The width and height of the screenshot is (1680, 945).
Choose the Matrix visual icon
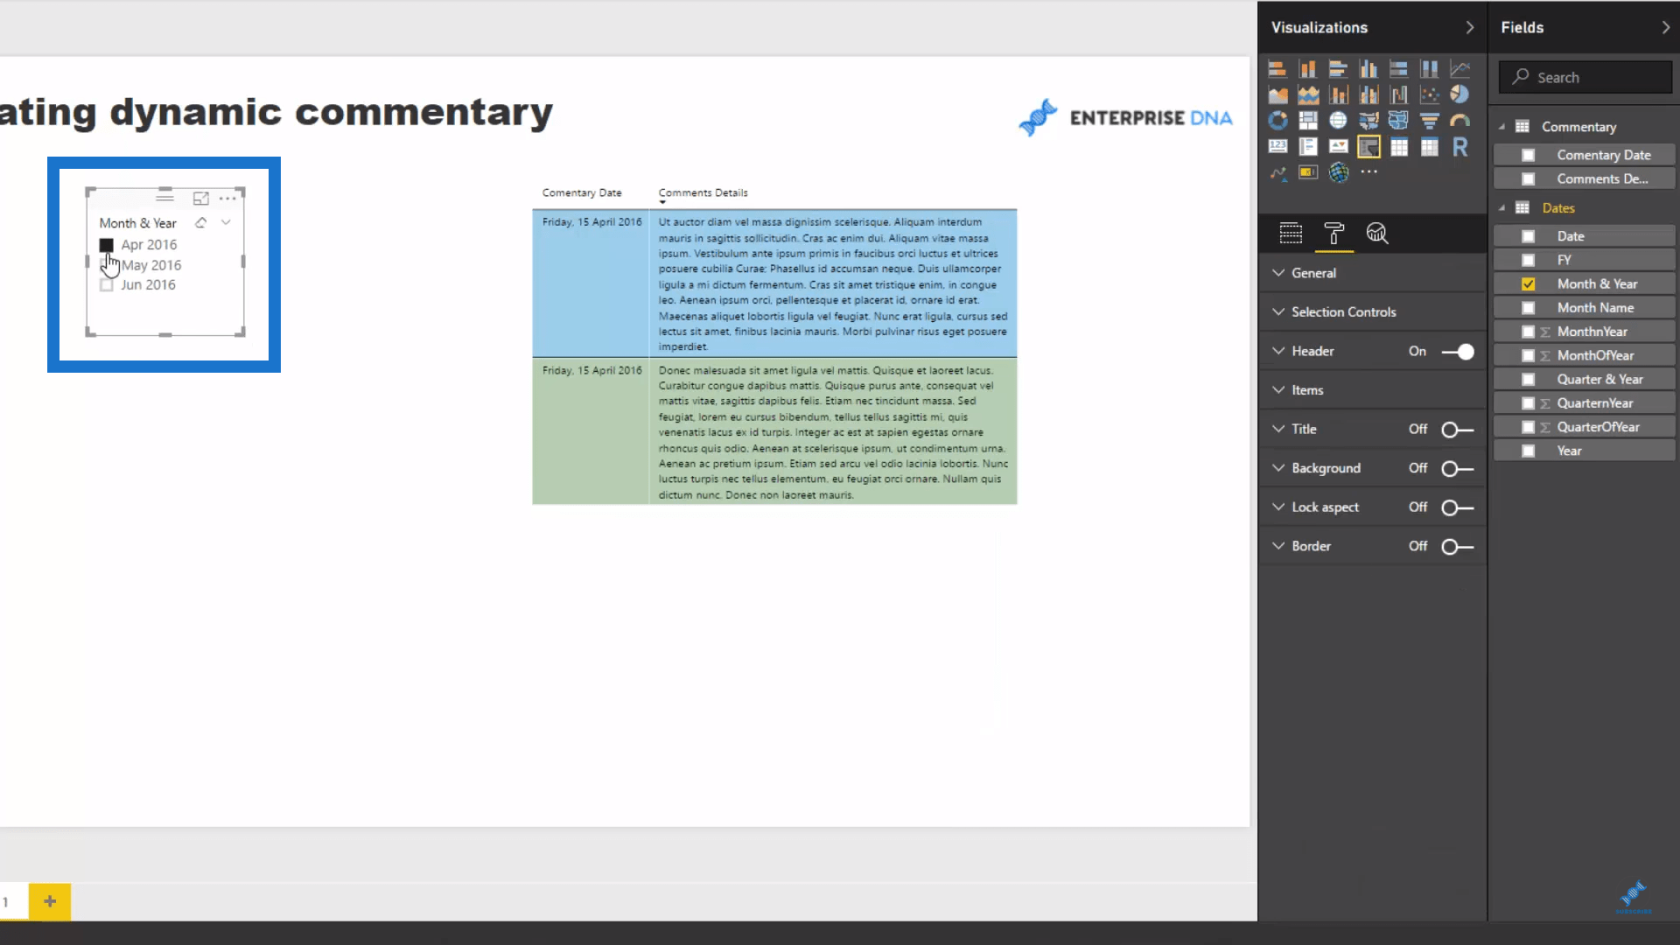point(1430,147)
